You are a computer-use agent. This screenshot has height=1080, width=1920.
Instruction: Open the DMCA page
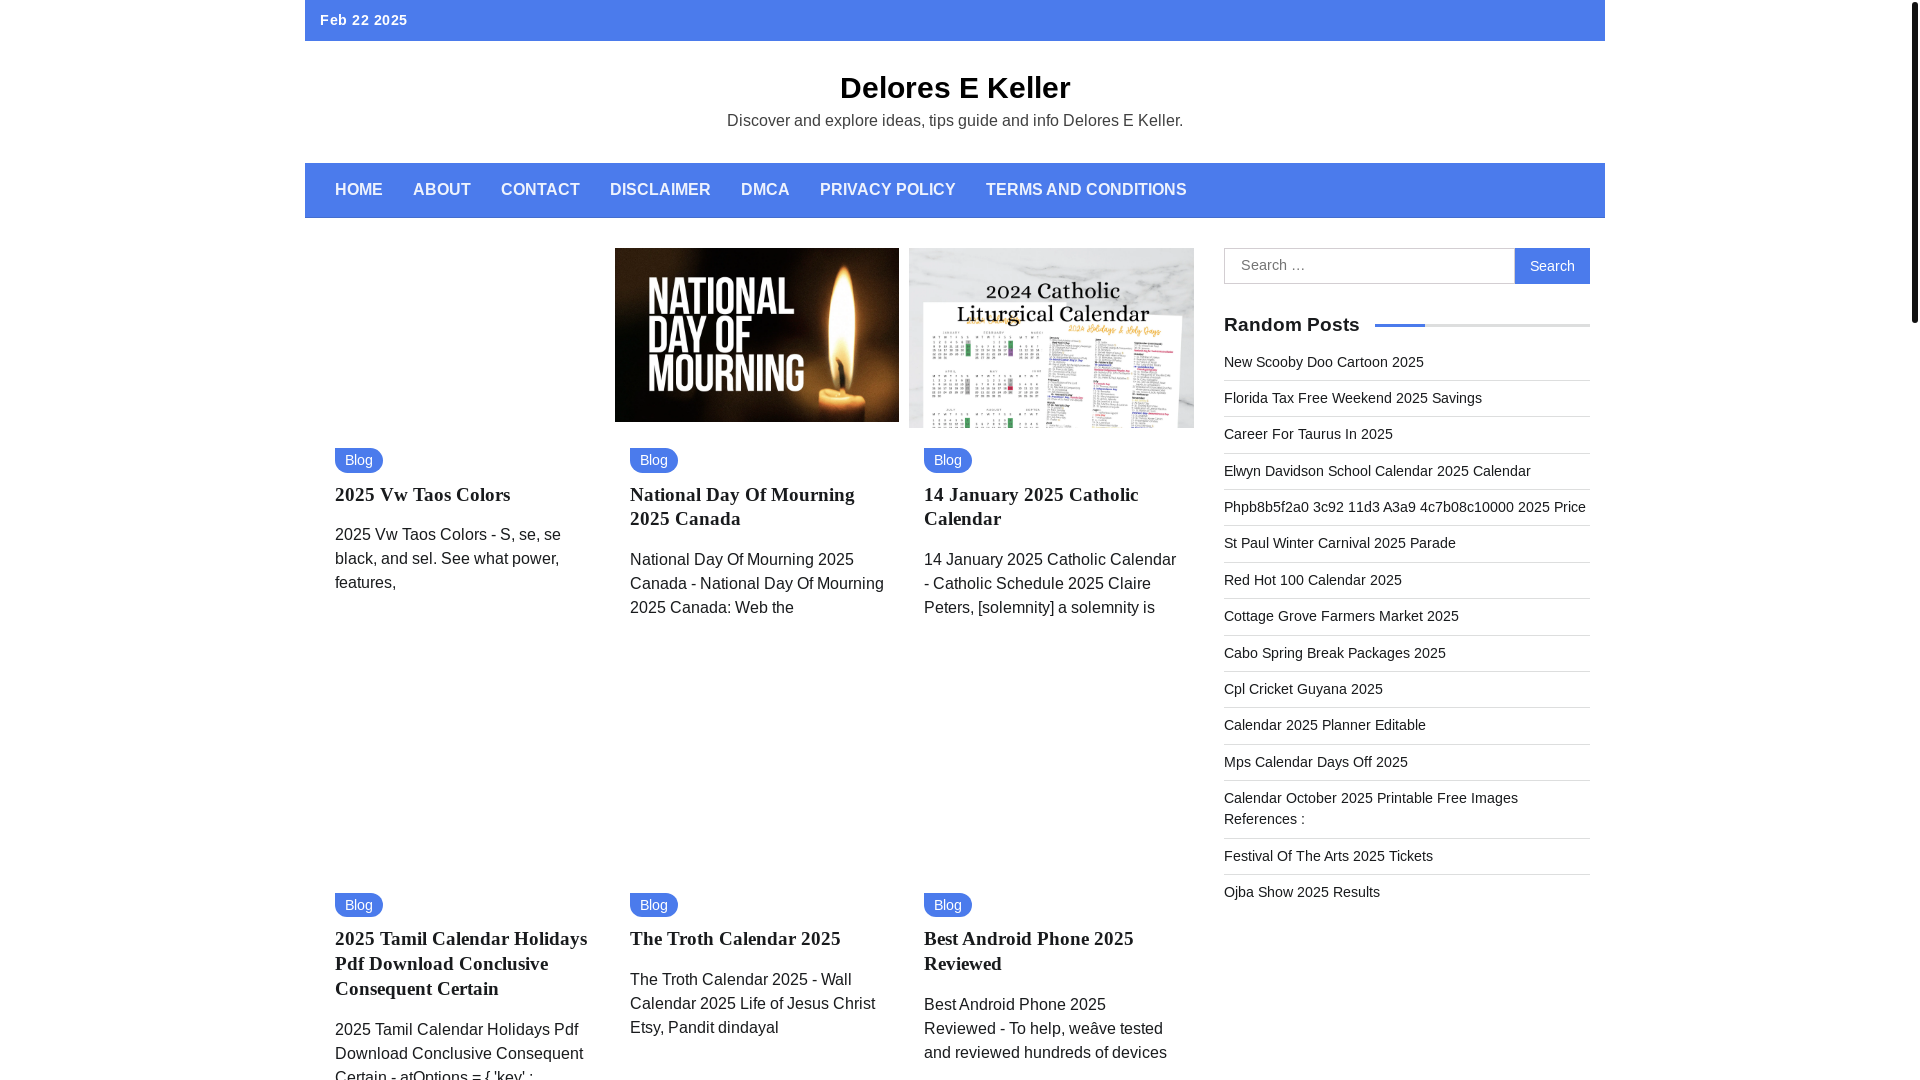click(765, 190)
